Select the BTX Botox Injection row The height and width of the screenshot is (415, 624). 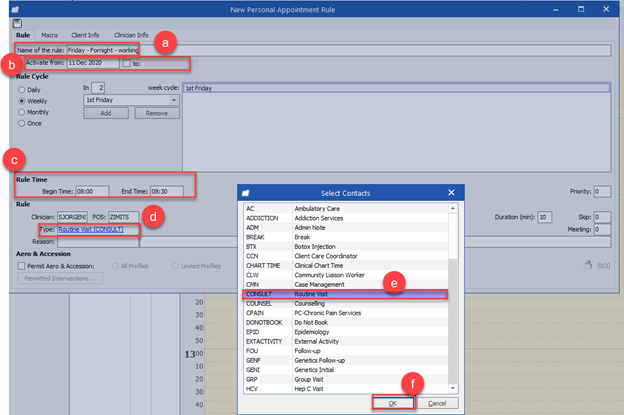click(x=345, y=247)
